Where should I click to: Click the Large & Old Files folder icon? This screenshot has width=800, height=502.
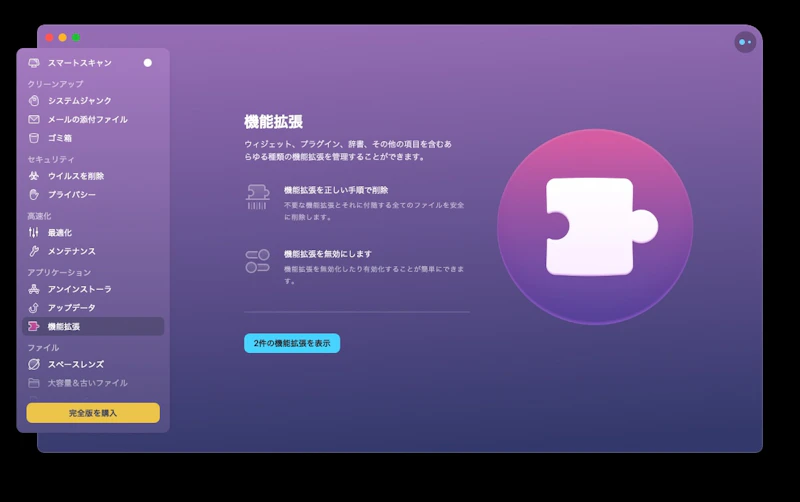pos(34,383)
